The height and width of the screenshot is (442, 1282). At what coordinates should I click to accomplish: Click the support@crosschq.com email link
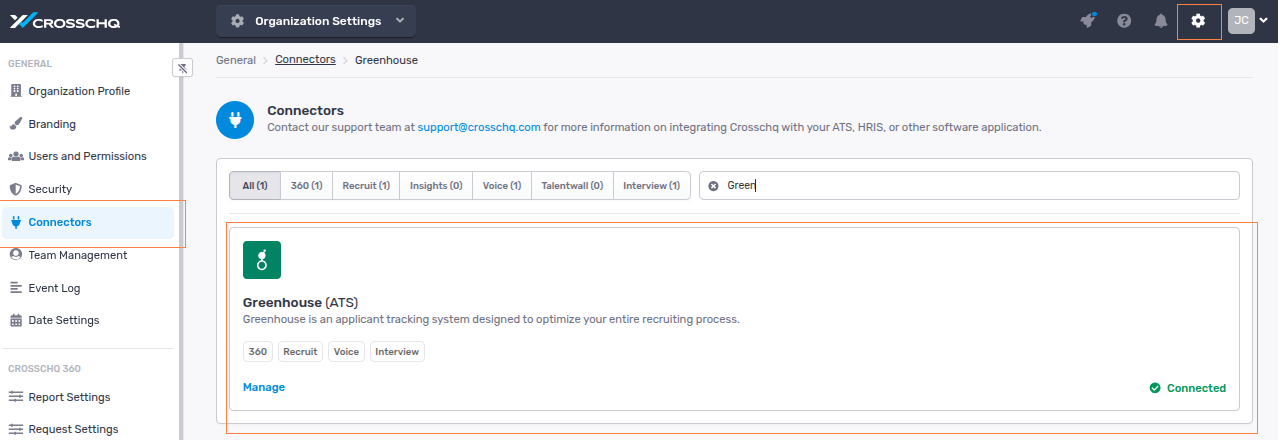479,127
